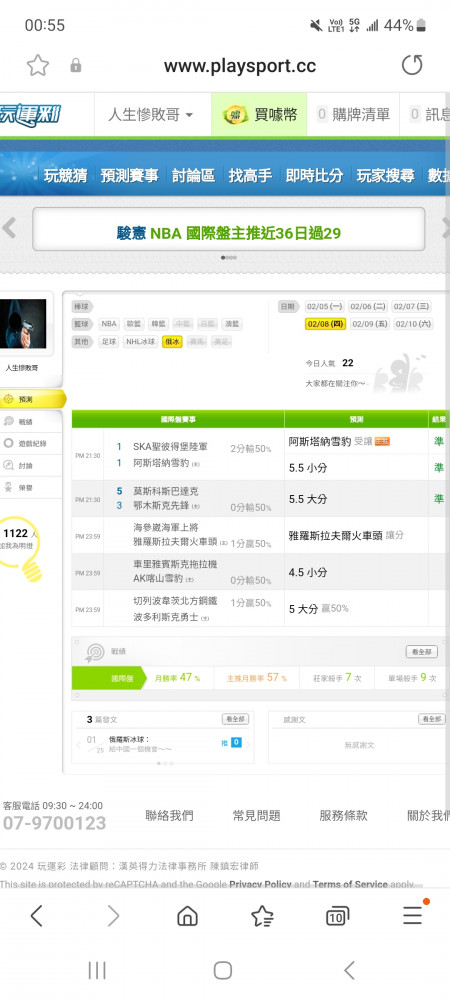Image resolution: width=450 pixels, height=1000 pixels.
Task: Open the browser tabs counter showing 10
Action: (337, 916)
